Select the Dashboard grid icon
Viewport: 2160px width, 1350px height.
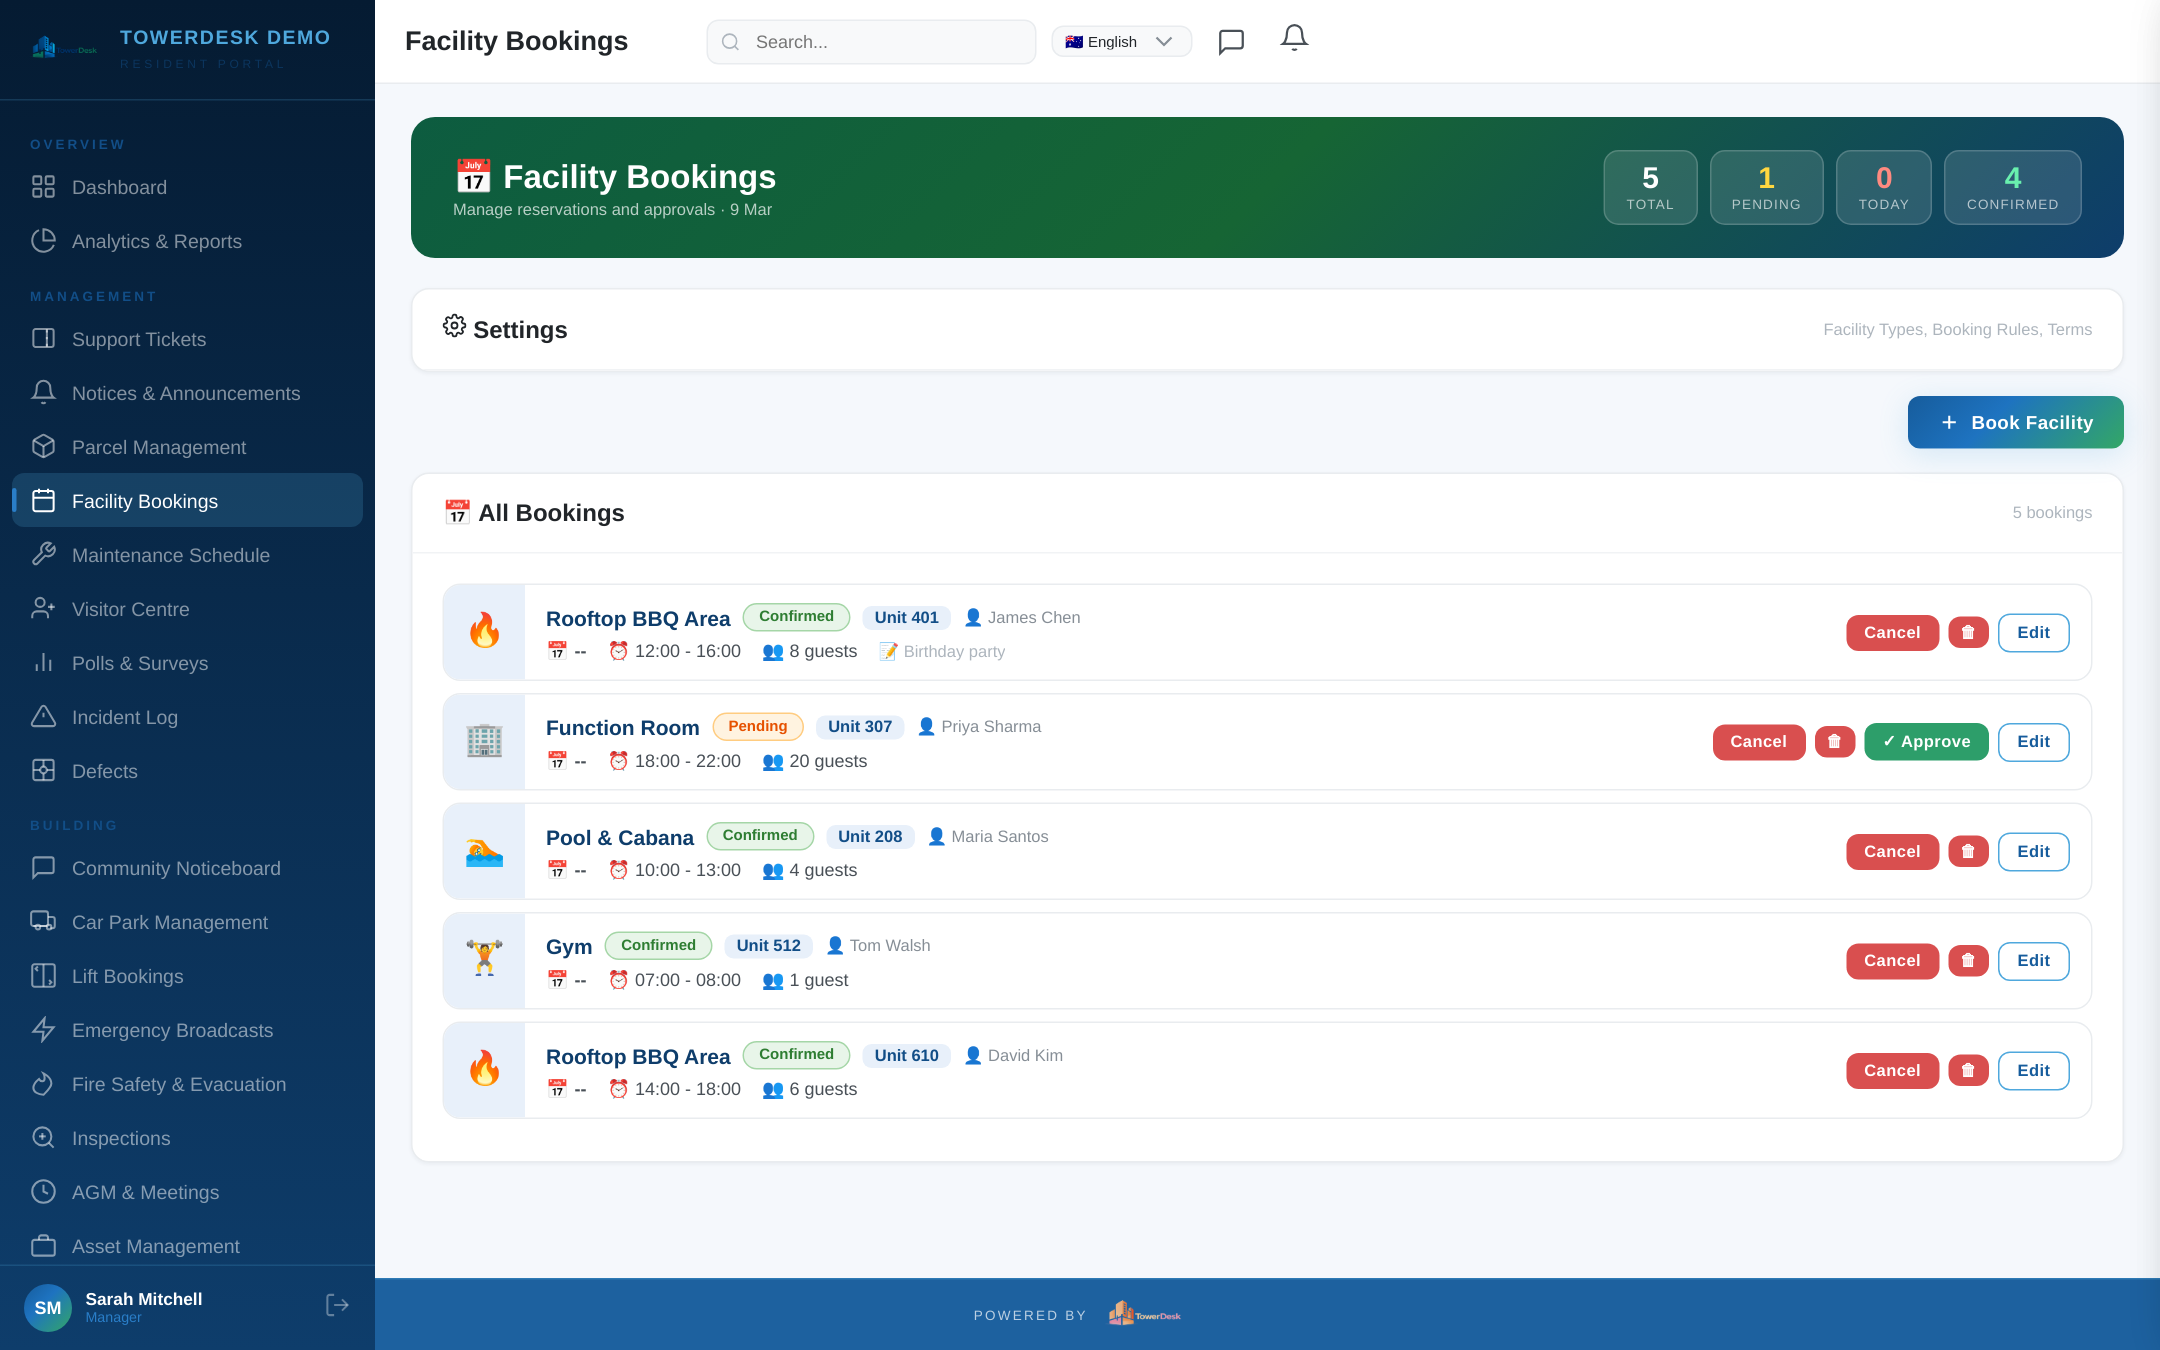click(x=43, y=187)
